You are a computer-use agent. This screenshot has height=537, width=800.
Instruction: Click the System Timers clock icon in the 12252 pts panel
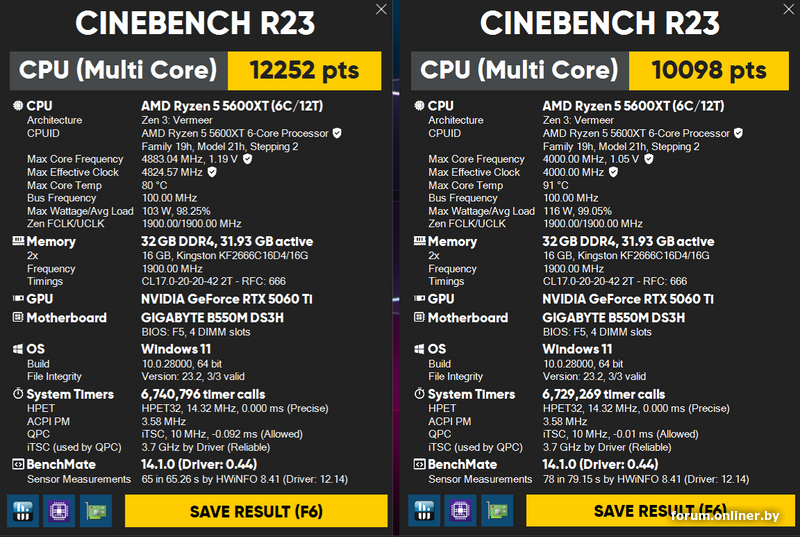tap(17, 394)
